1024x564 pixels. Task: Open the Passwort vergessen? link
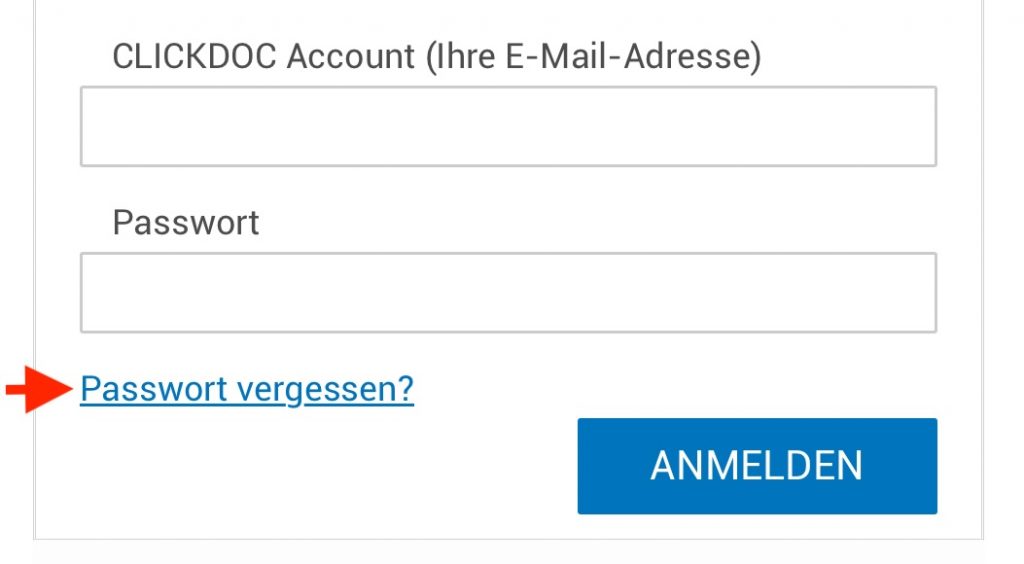click(x=247, y=389)
